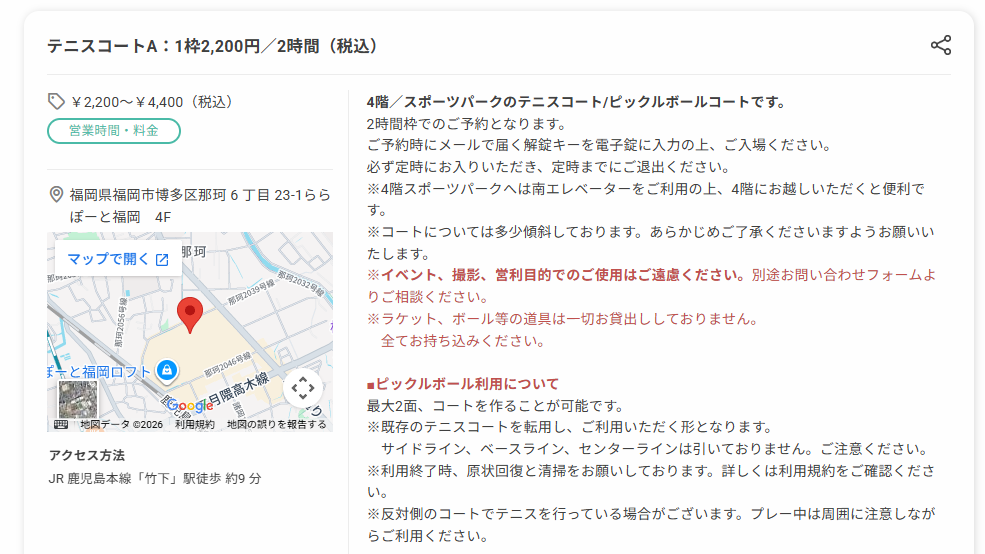
Task: Click the 福岡県福岡市博多区 address text
Action: pyautogui.click(x=200, y=205)
